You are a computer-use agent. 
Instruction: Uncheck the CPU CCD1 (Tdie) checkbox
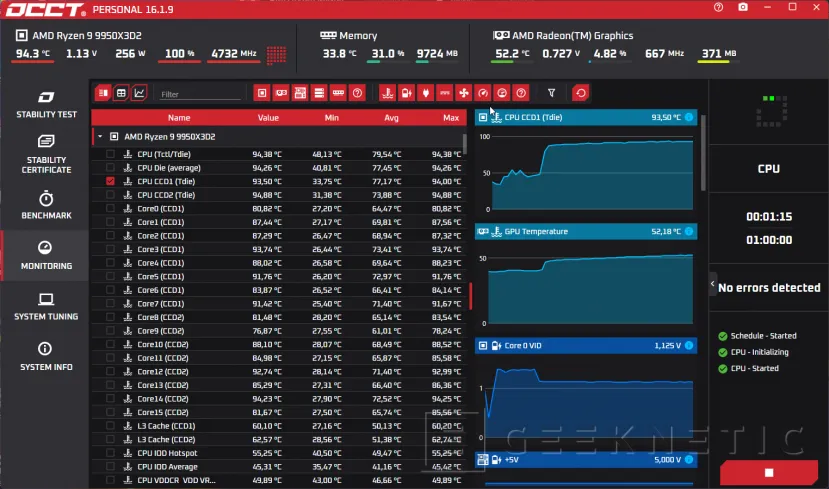coord(110,181)
